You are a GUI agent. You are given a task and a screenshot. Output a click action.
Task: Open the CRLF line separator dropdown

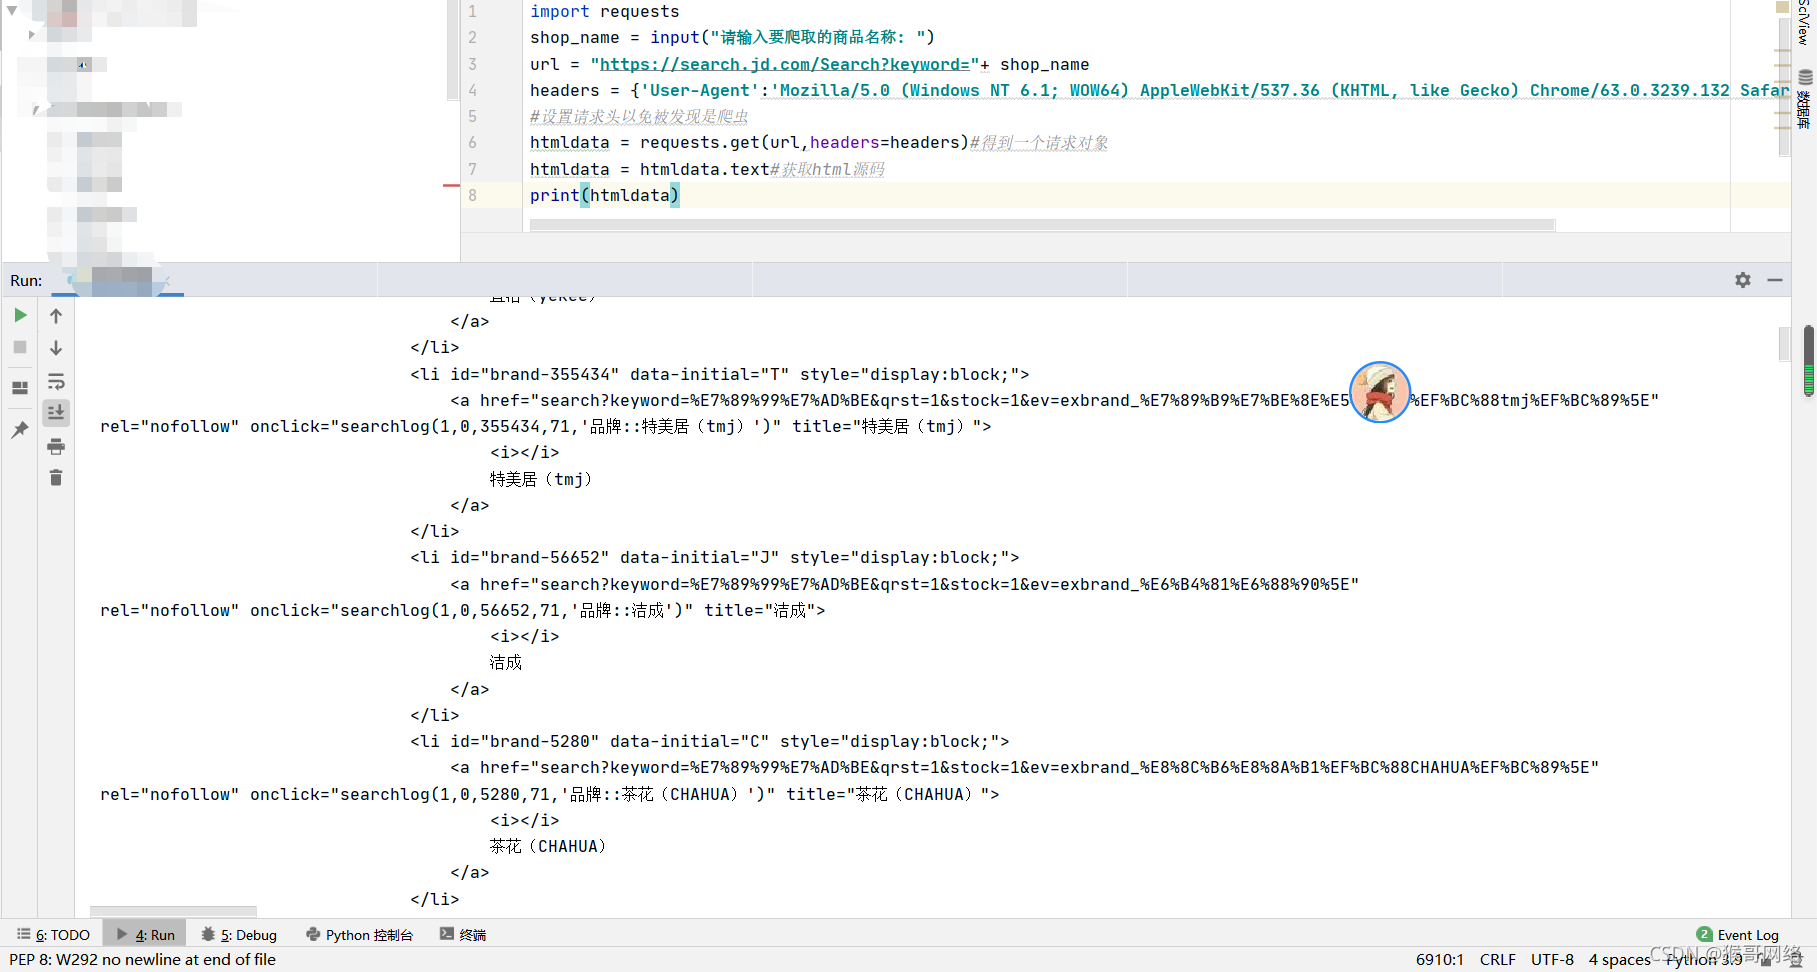(1497, 959)
